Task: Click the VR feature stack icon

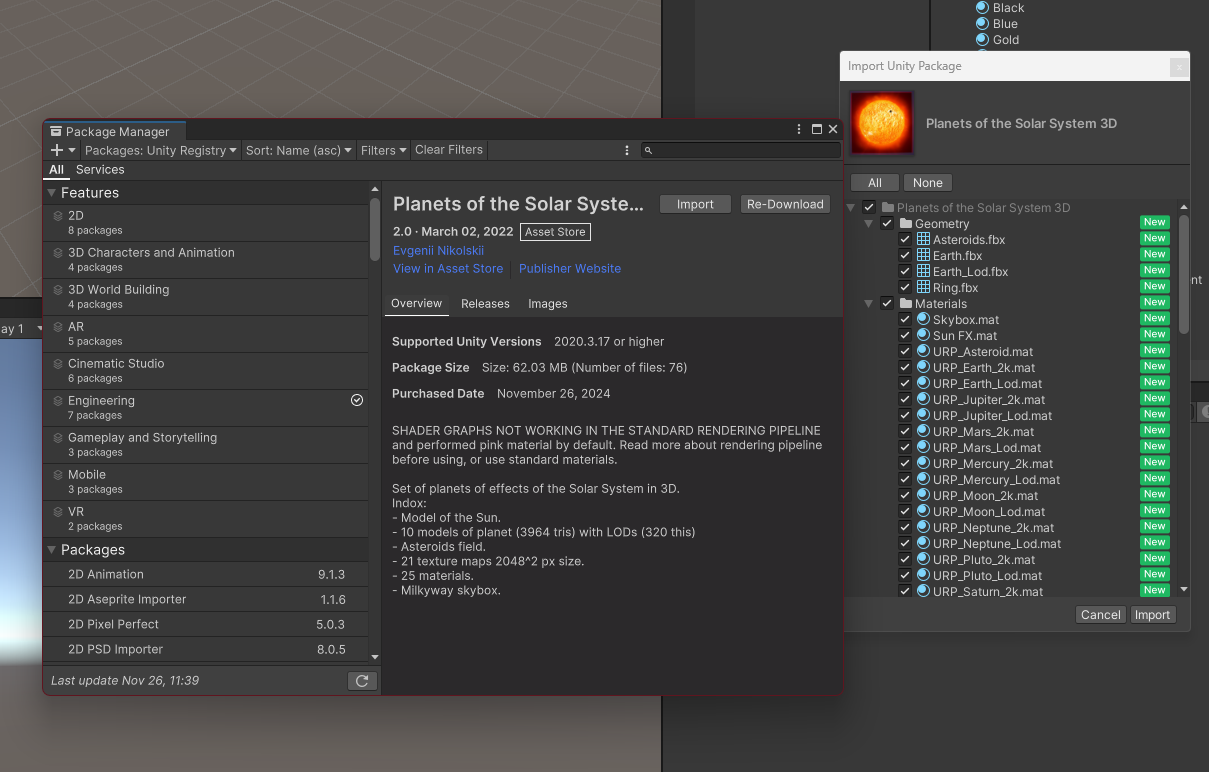Action: coord(58,512)
